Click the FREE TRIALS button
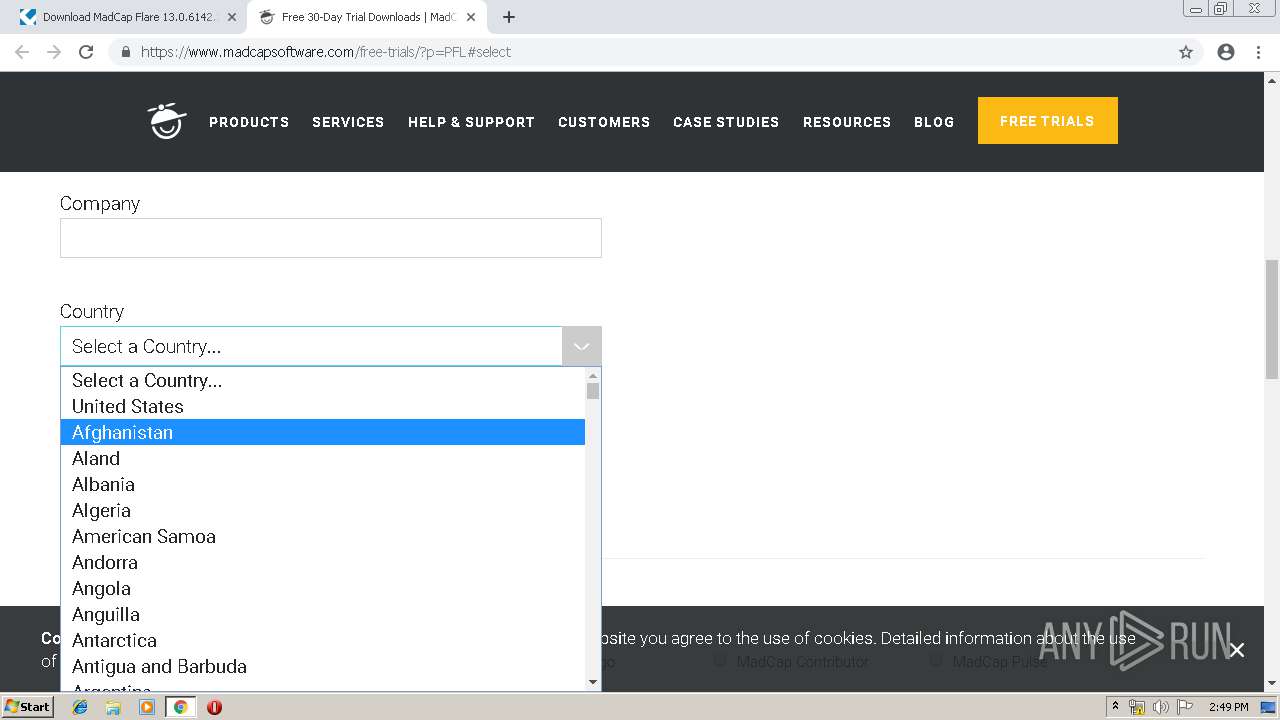1280x720 pixels. 1047,121
